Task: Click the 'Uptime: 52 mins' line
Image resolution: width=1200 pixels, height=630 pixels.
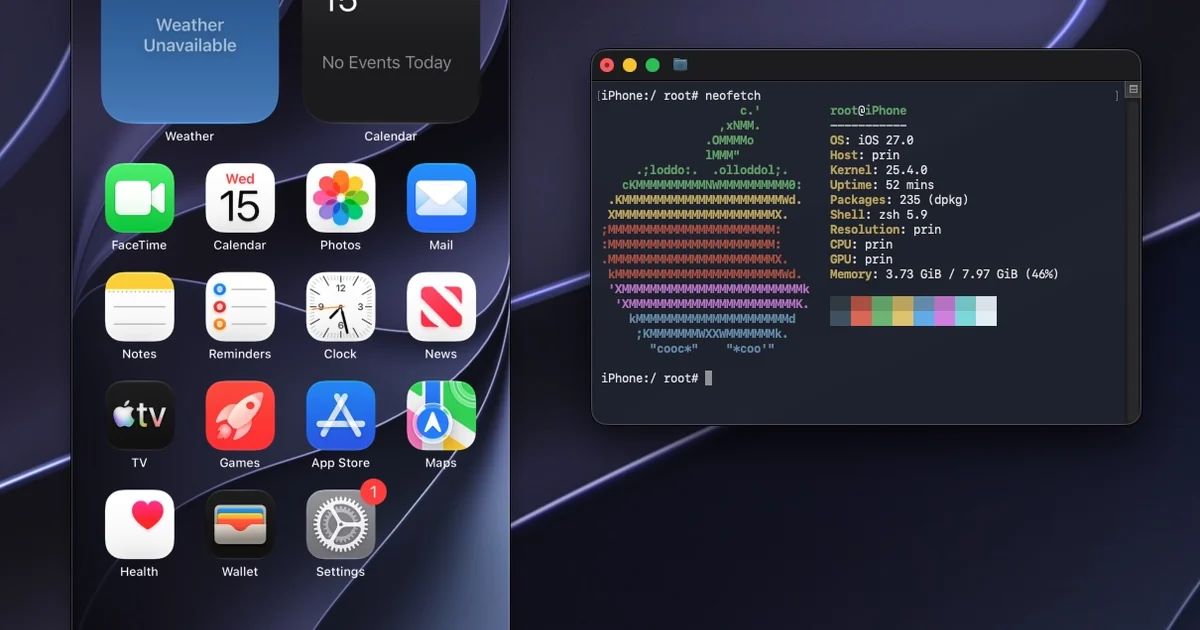Action: click(882, 185)
